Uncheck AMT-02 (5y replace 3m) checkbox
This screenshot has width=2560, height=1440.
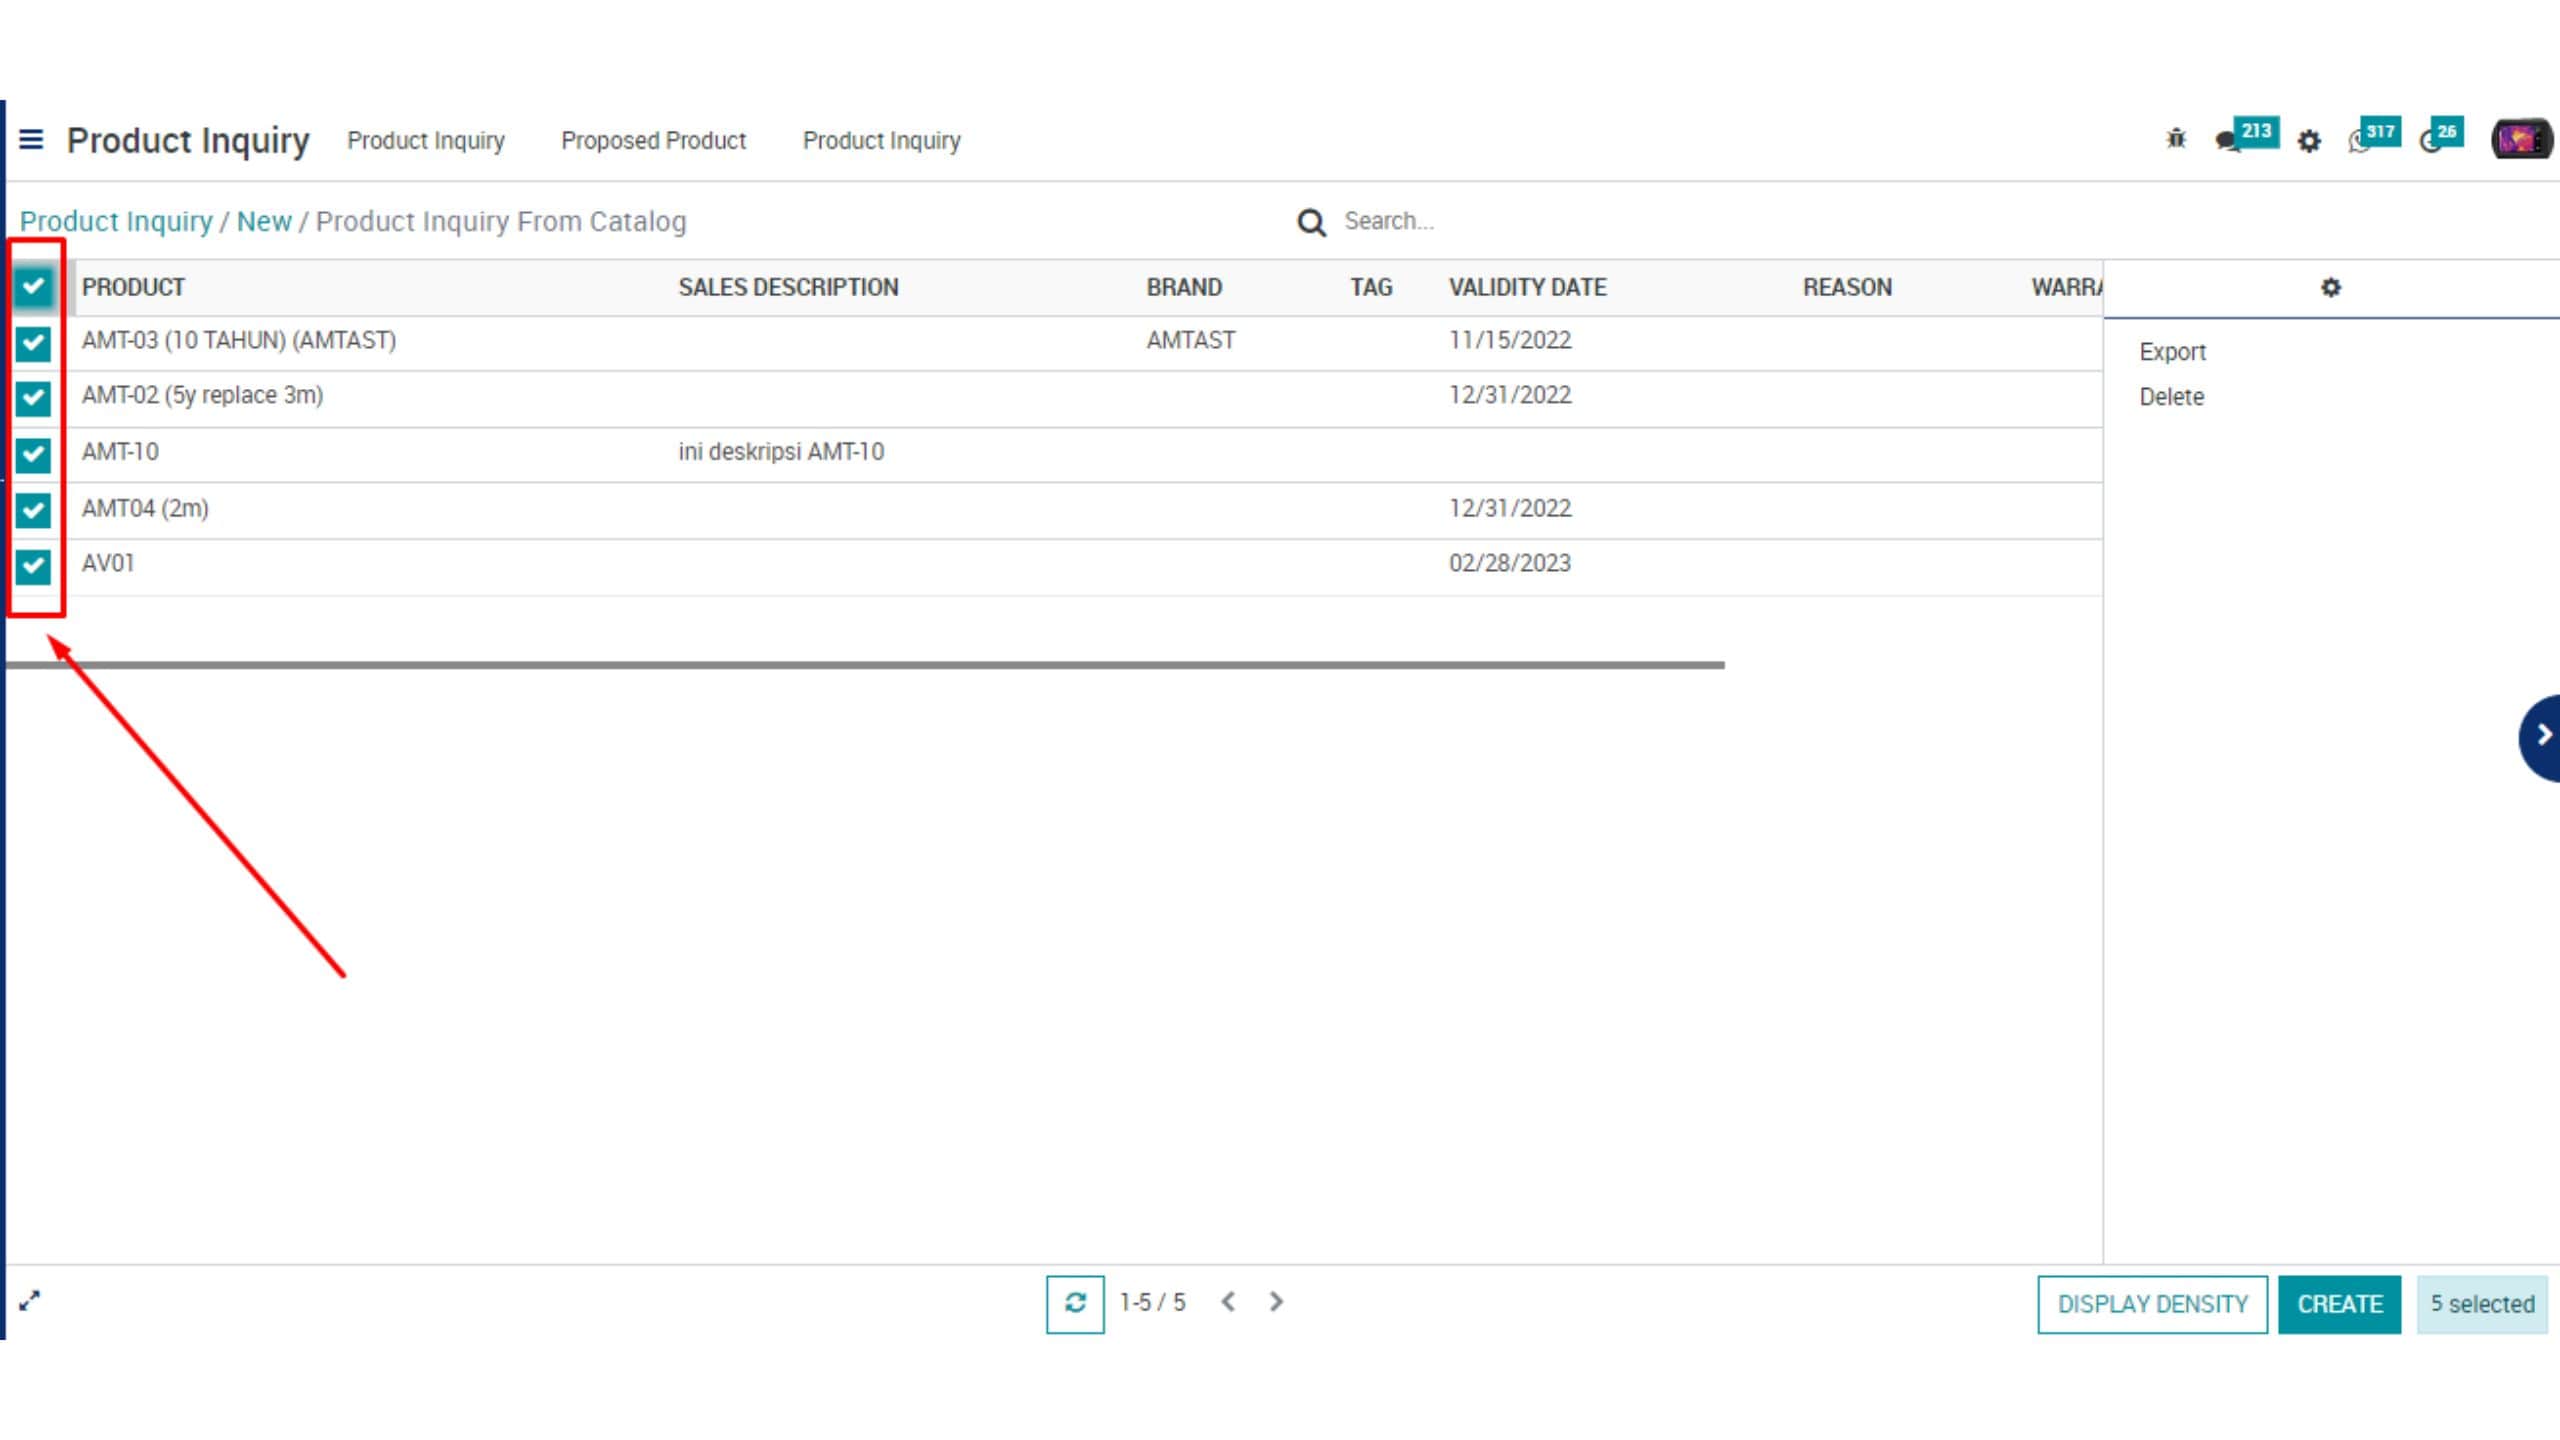click(x=33, y=398)
